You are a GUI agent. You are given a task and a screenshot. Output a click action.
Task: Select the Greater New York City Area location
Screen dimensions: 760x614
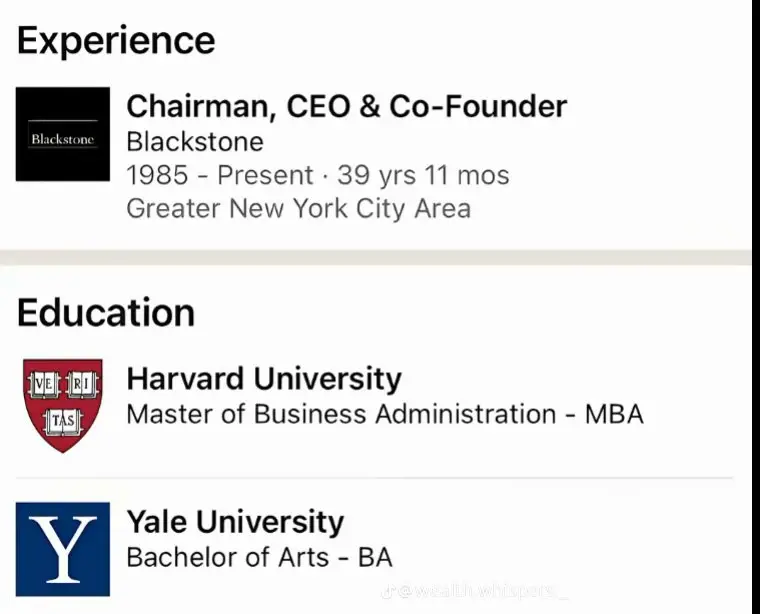298,209
